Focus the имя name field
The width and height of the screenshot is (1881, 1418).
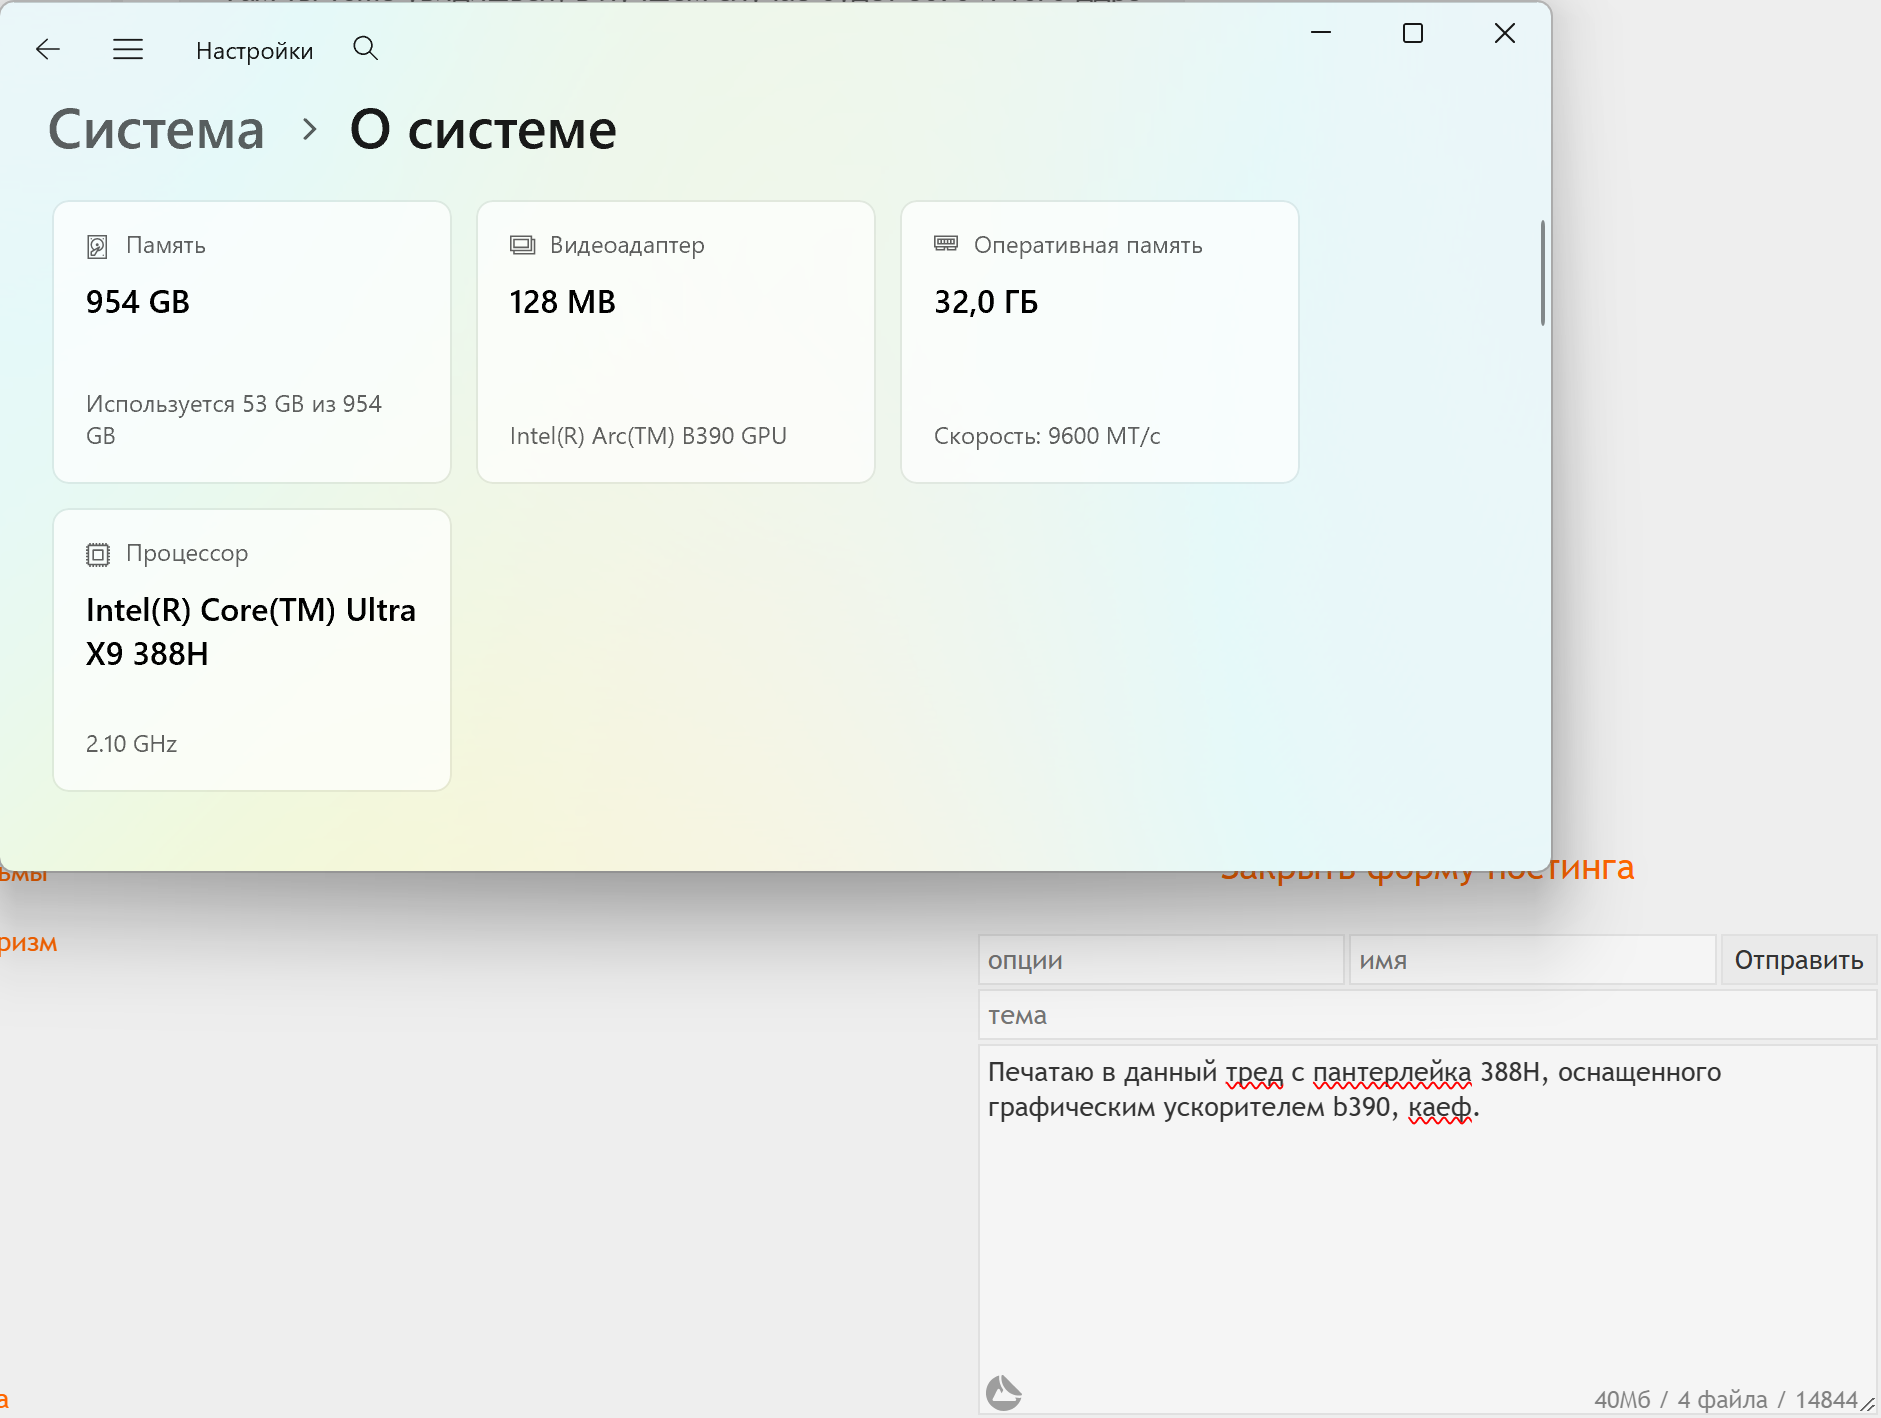1532,960
